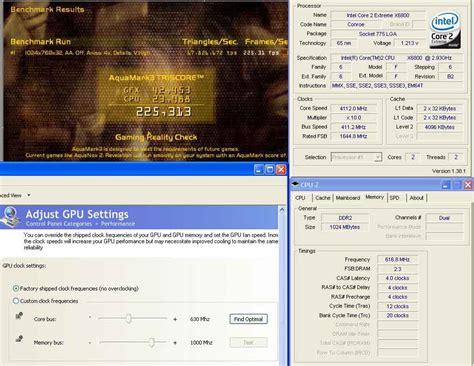Click the Memory bus plus sign
The image size is (474, 366).
click(x=175, y=343)
